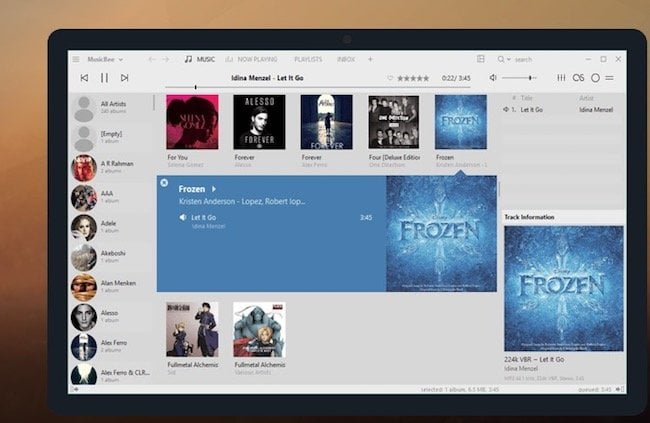
Task: Select the [Empty] artist entry
Action: (x=111, y=137)
